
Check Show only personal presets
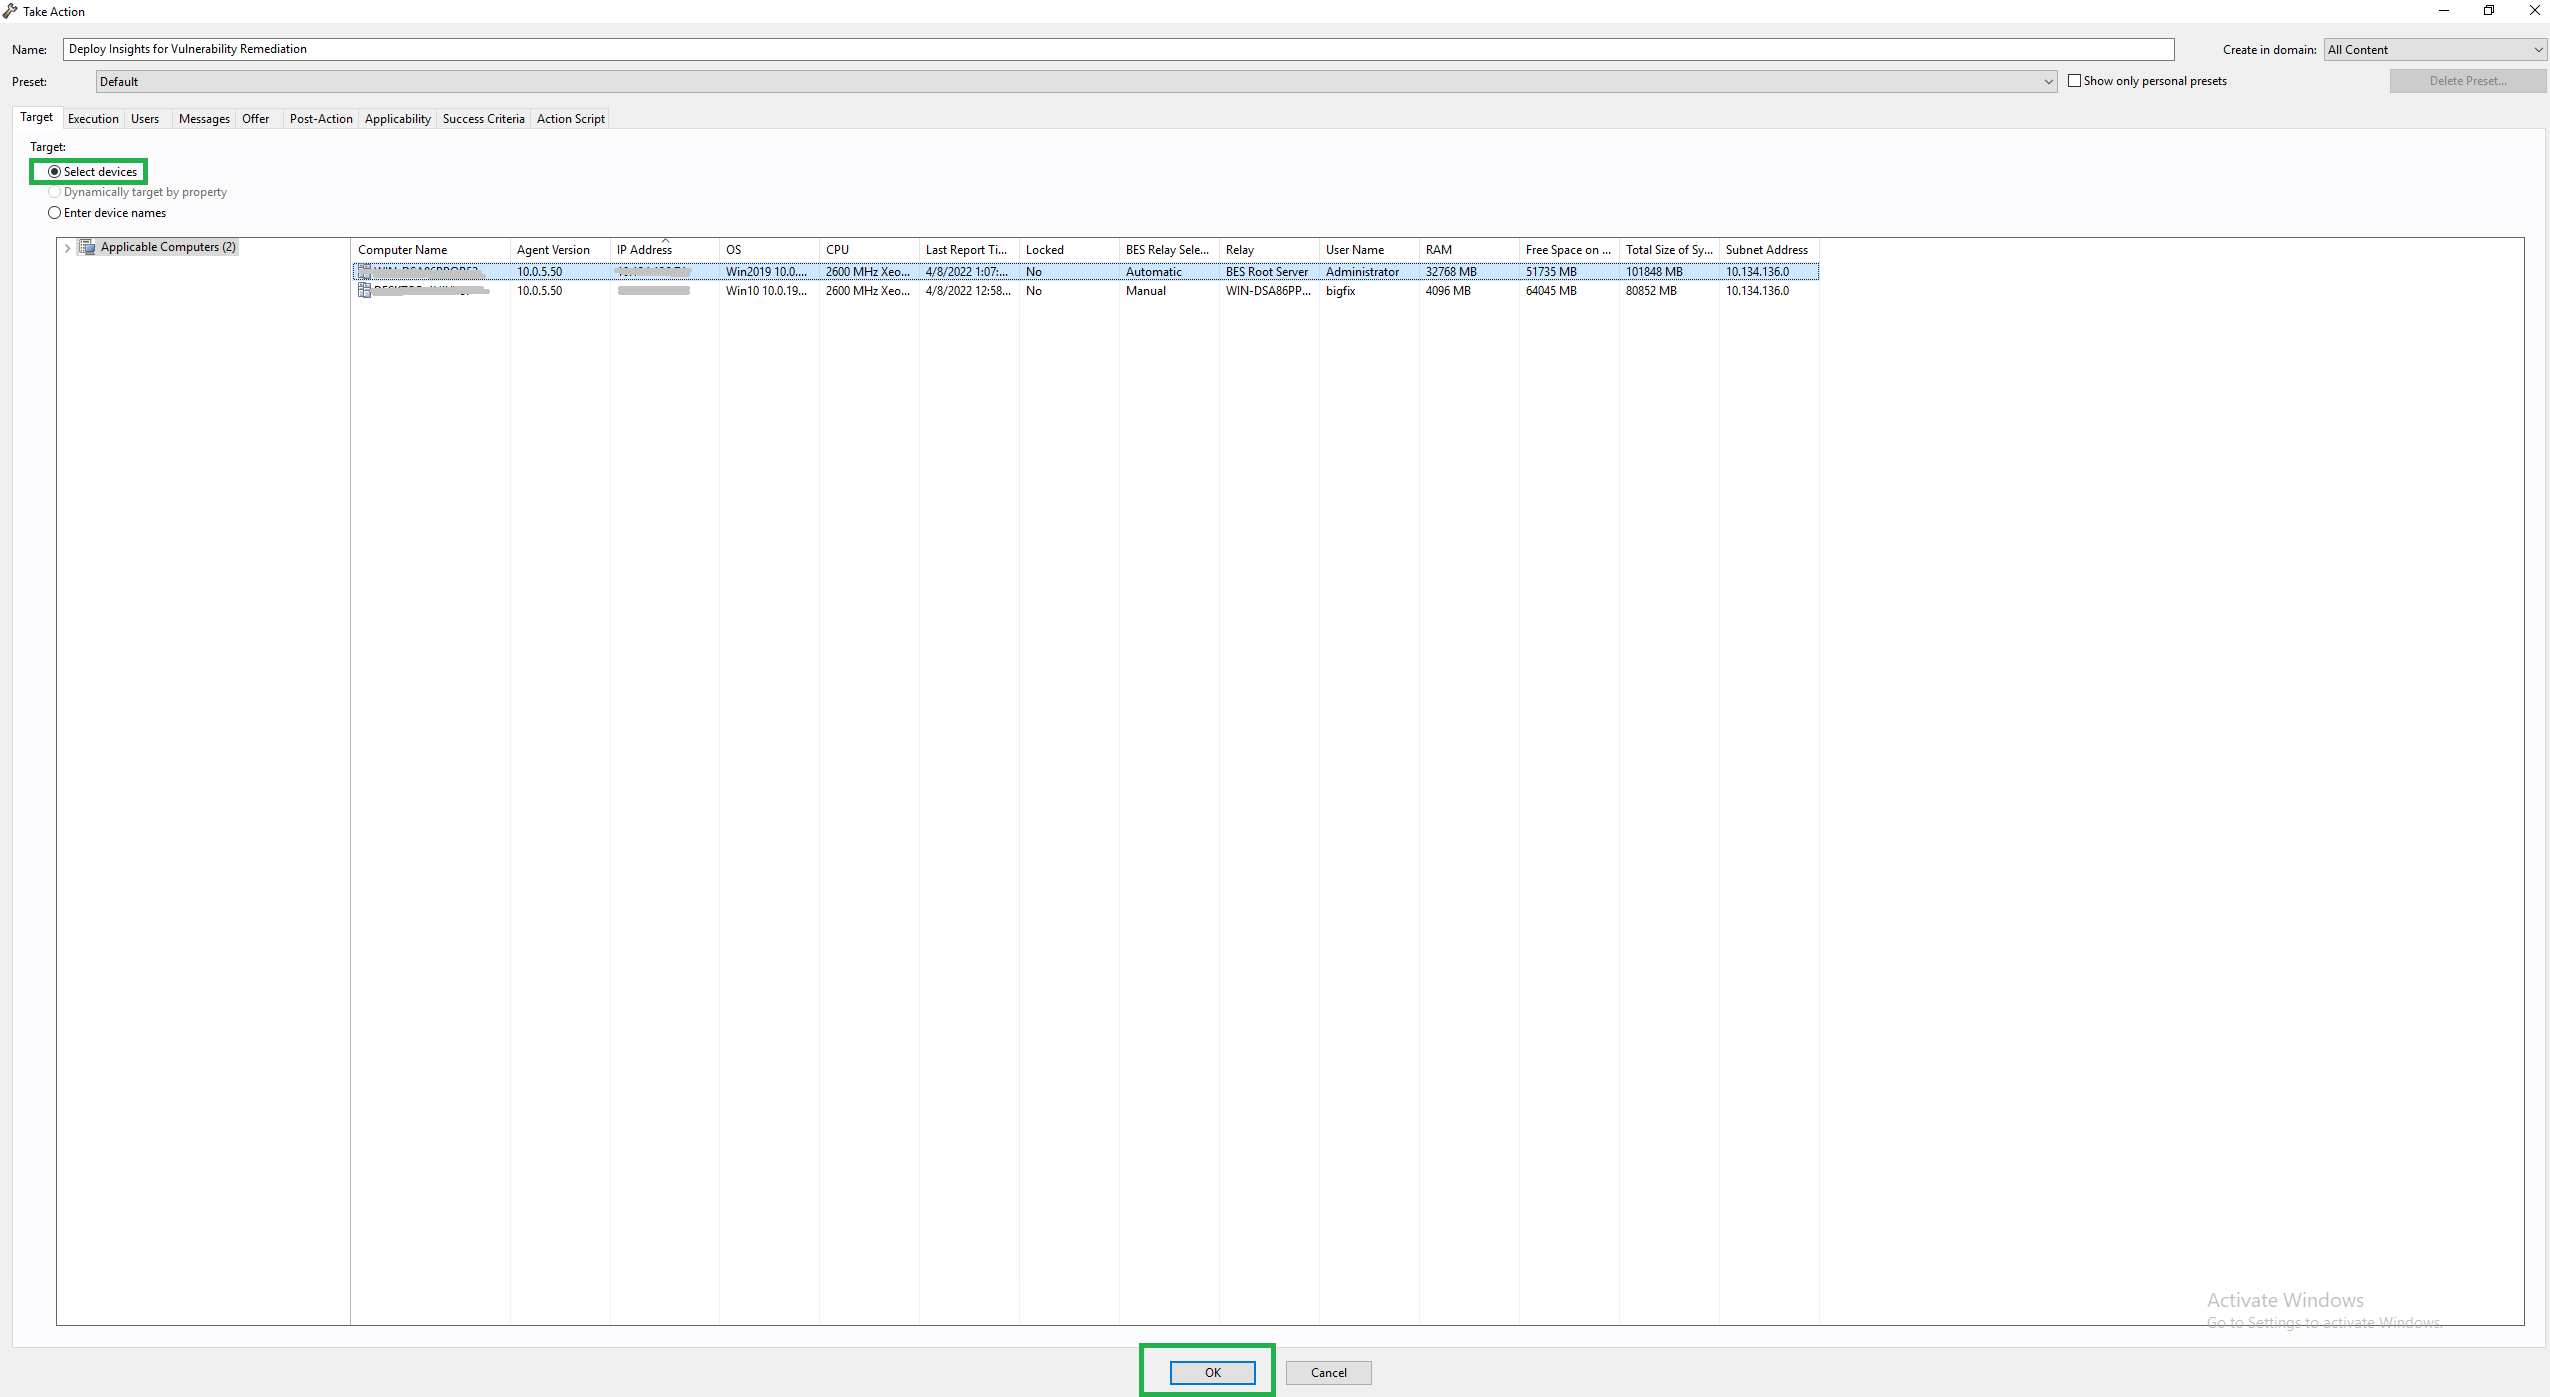coord(2074,81)
